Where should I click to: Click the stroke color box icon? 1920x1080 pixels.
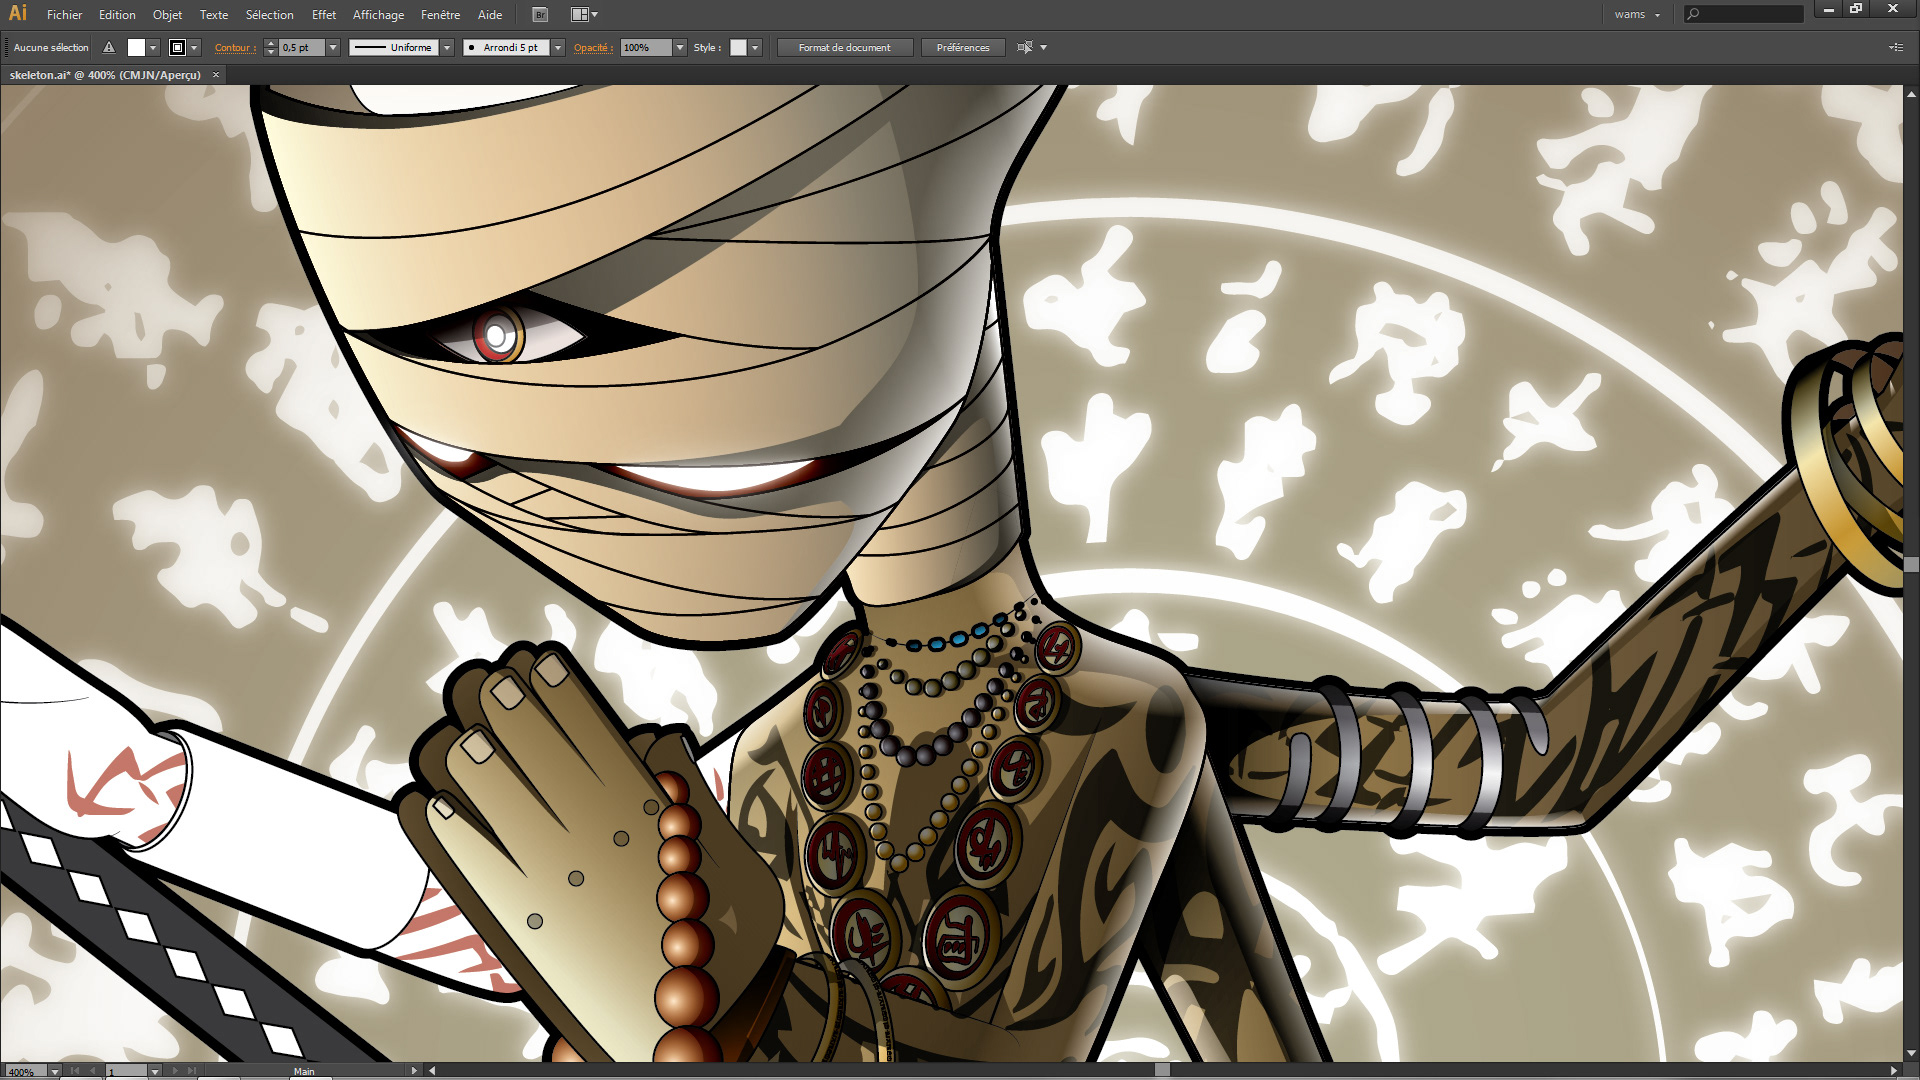coord(177,48)
